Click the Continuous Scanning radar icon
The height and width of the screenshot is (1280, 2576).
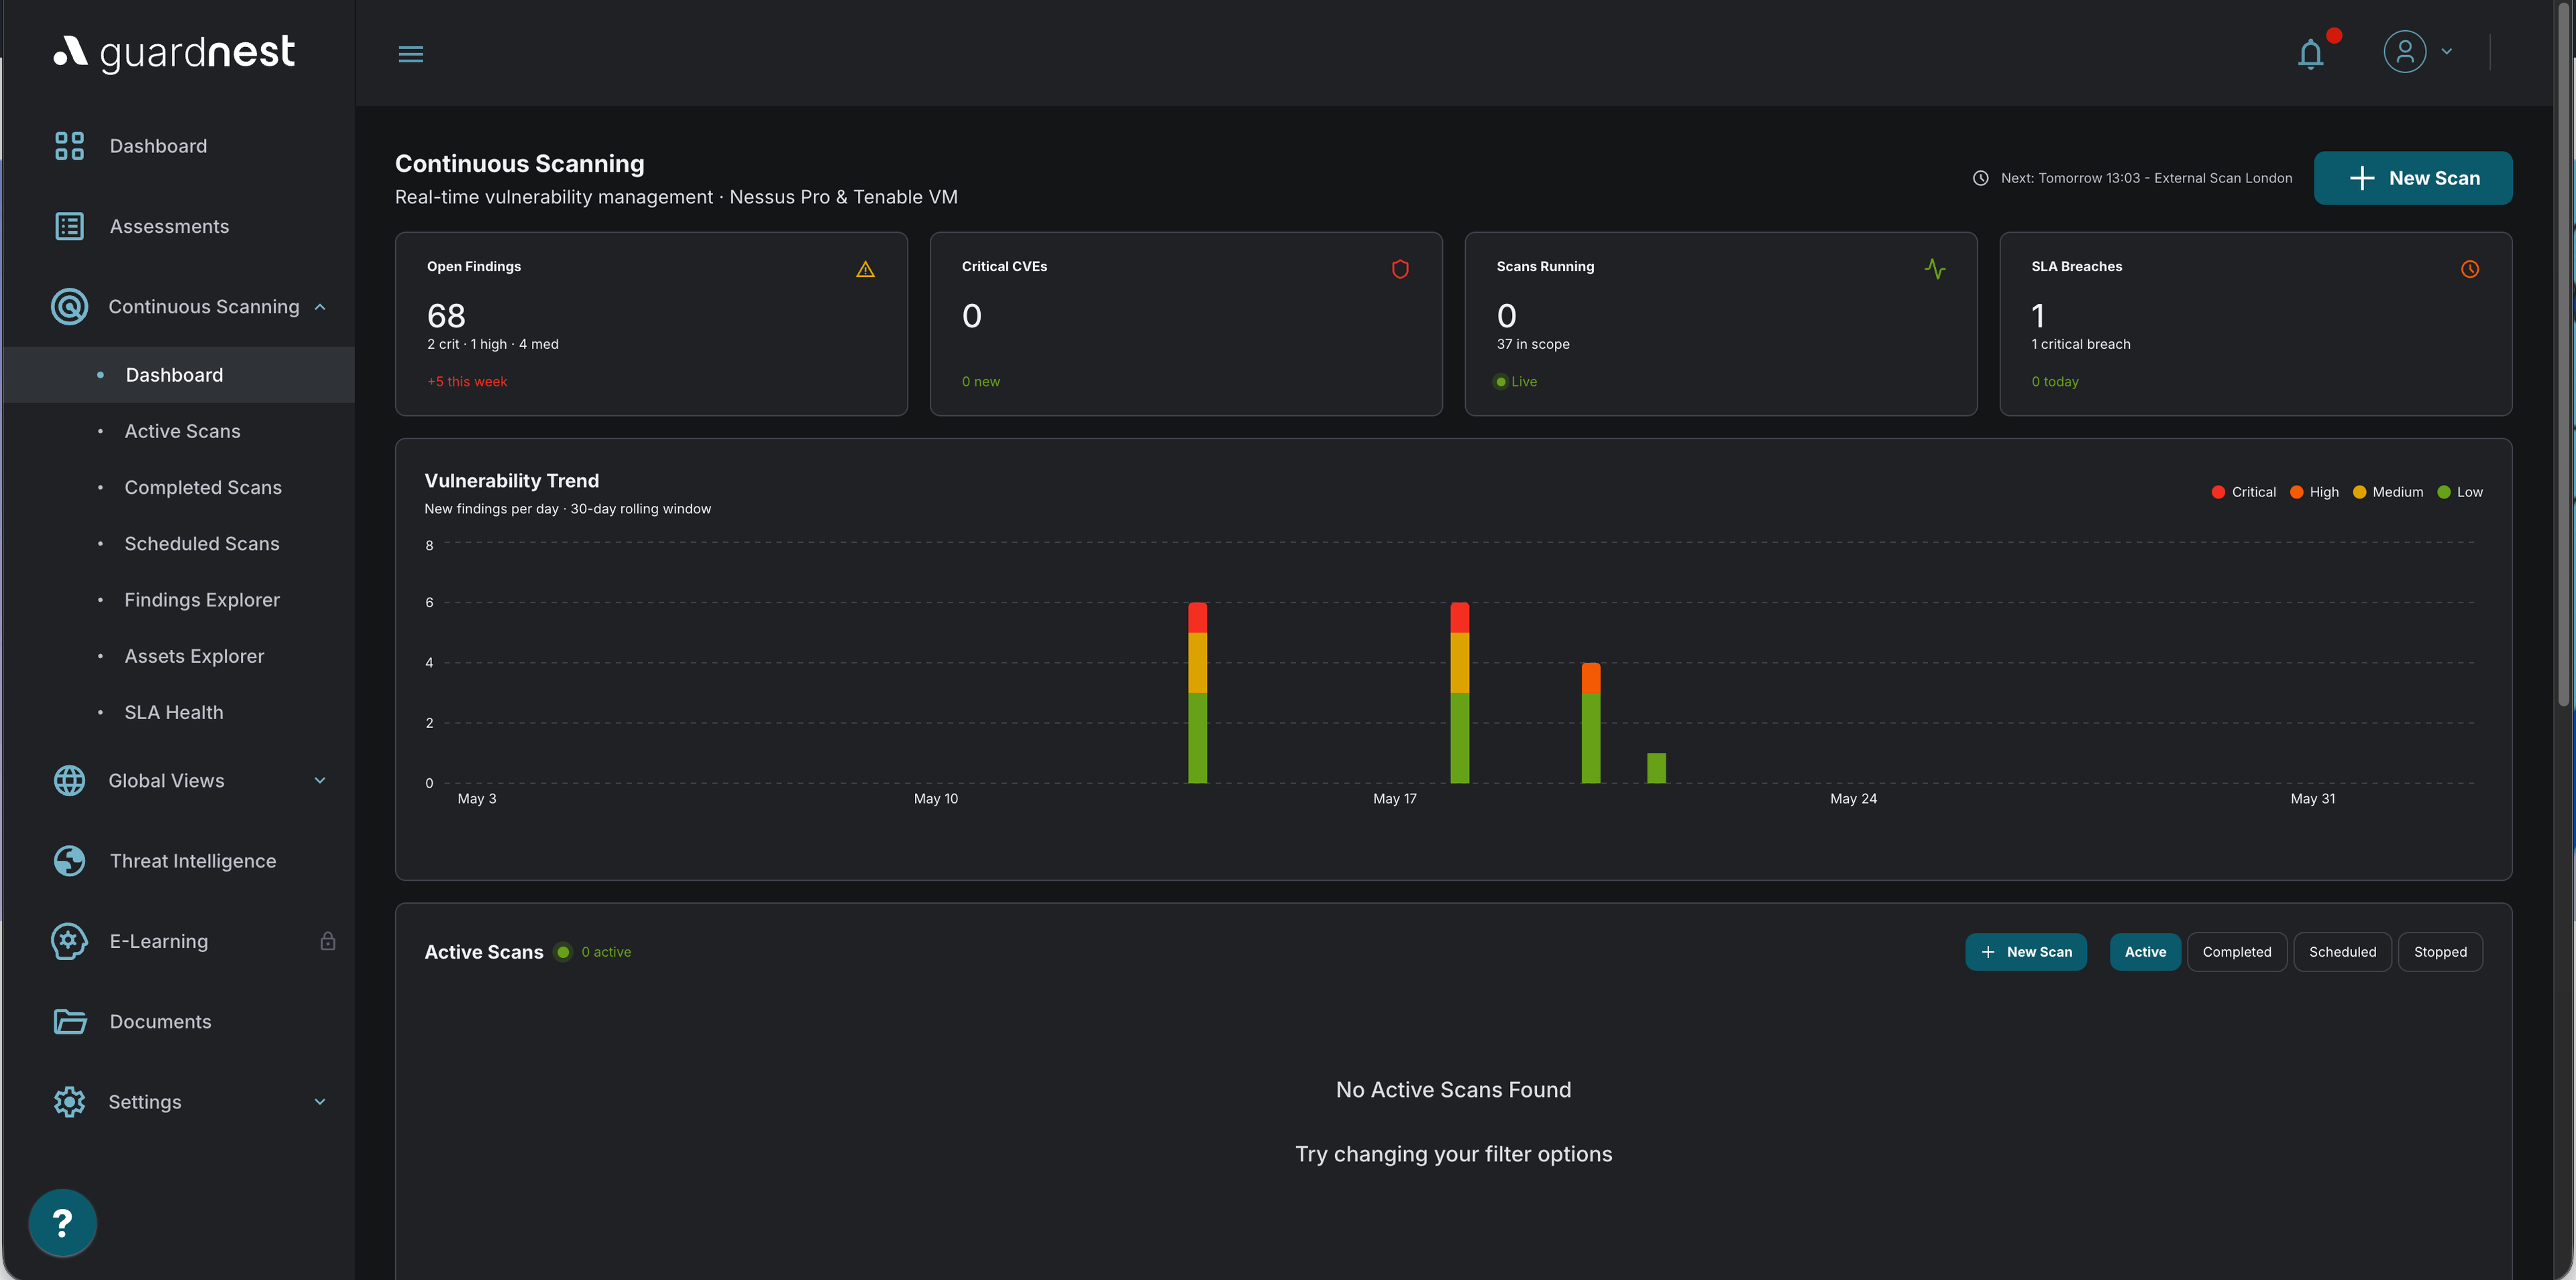click(x=69, y=307)
